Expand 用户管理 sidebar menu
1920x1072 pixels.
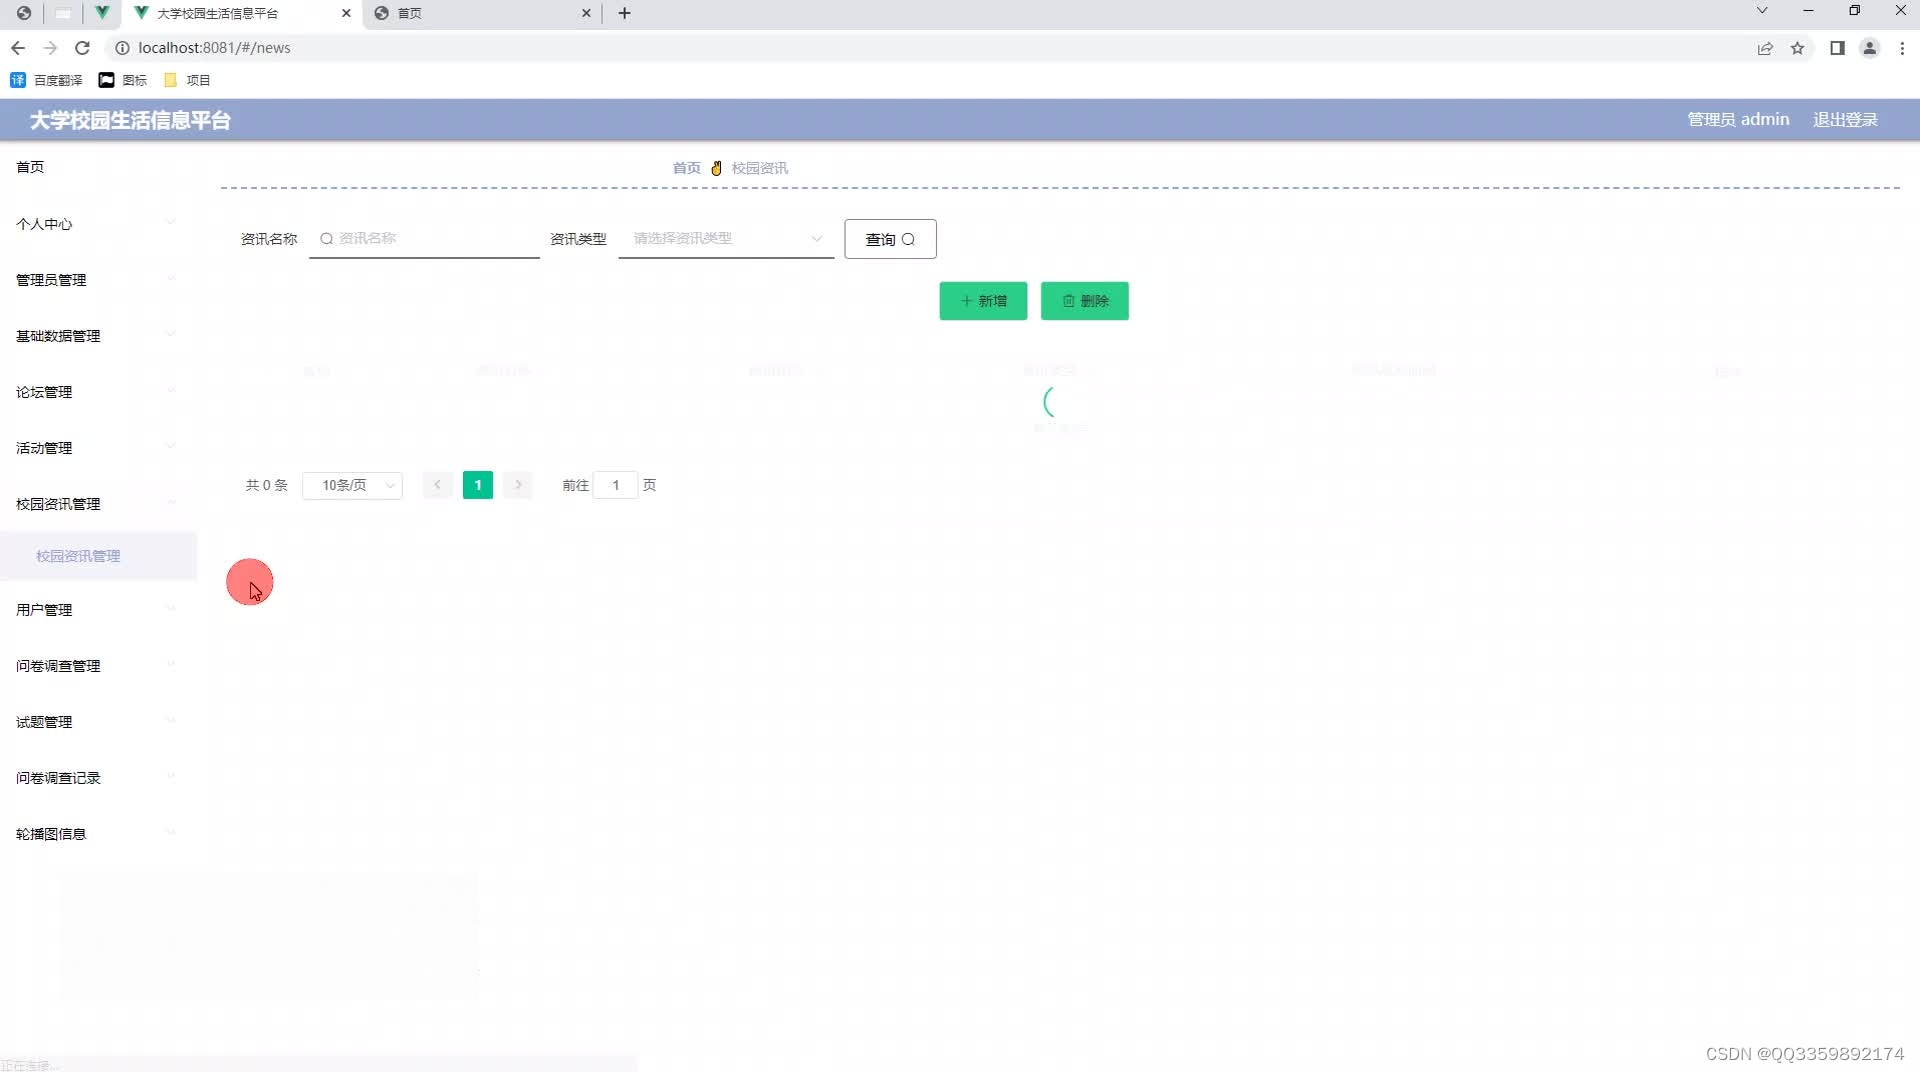[98, 610]
